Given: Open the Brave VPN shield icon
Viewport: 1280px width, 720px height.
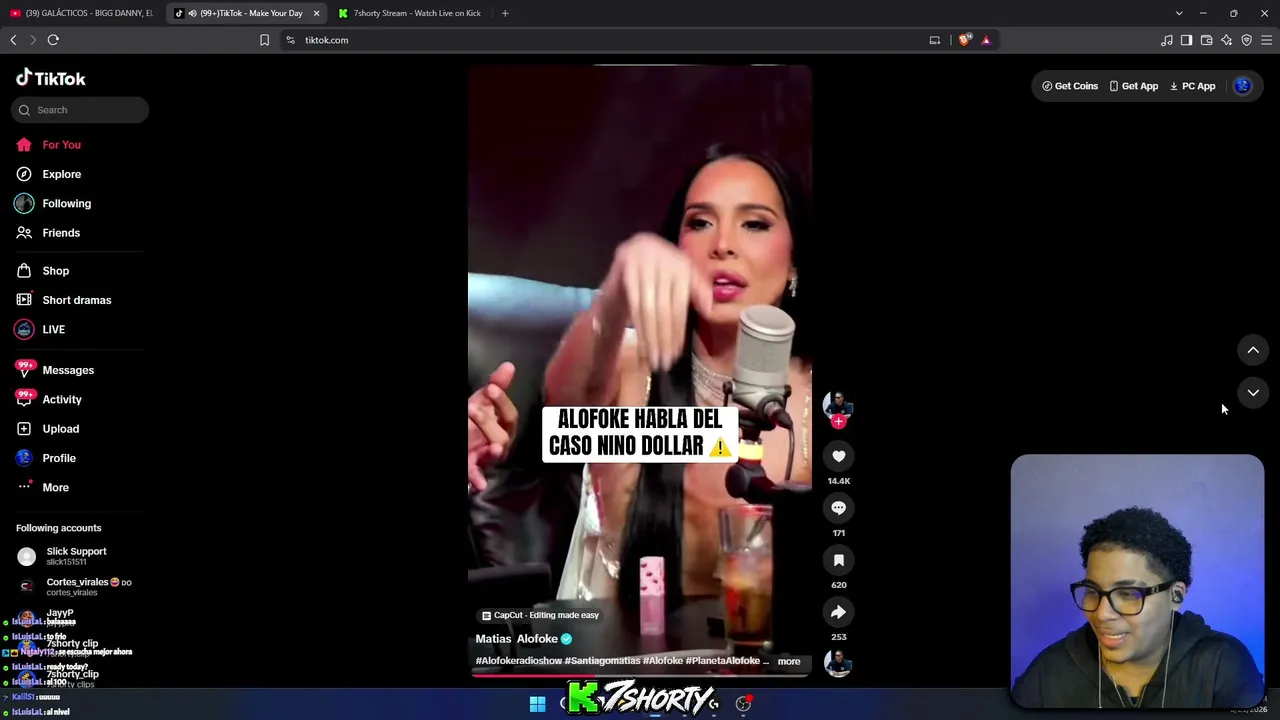Looking at the screenshot, I should pyautogui.click(x=1246, y=40).
